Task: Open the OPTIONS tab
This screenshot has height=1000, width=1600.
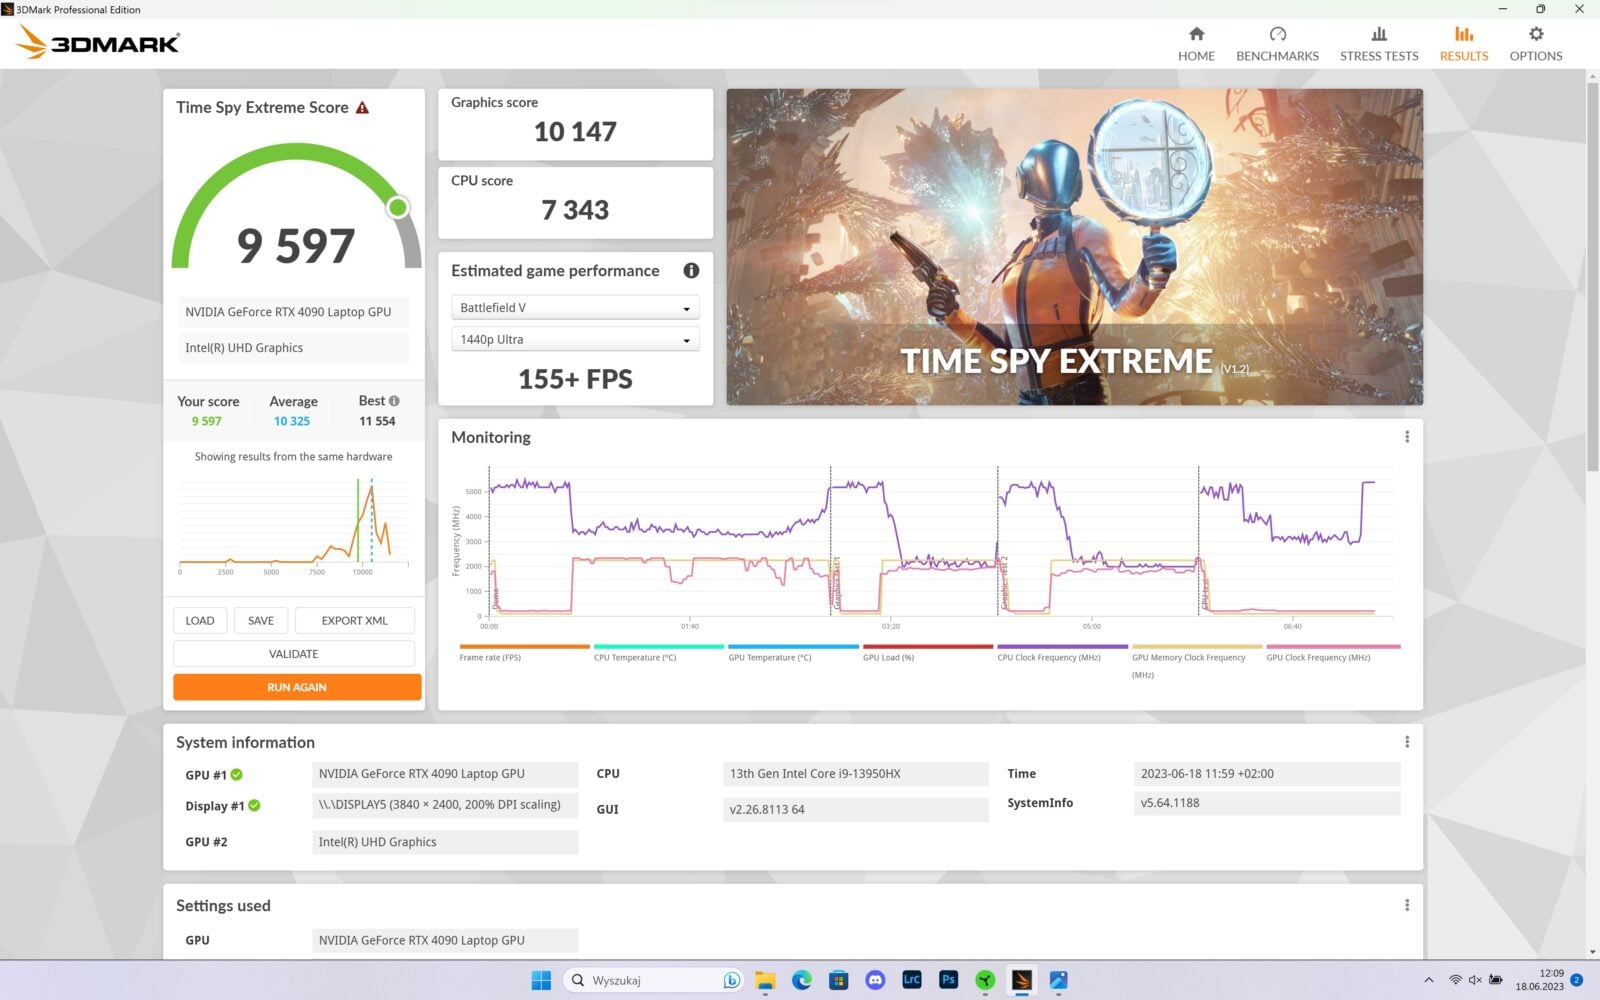Action: 1536,44
